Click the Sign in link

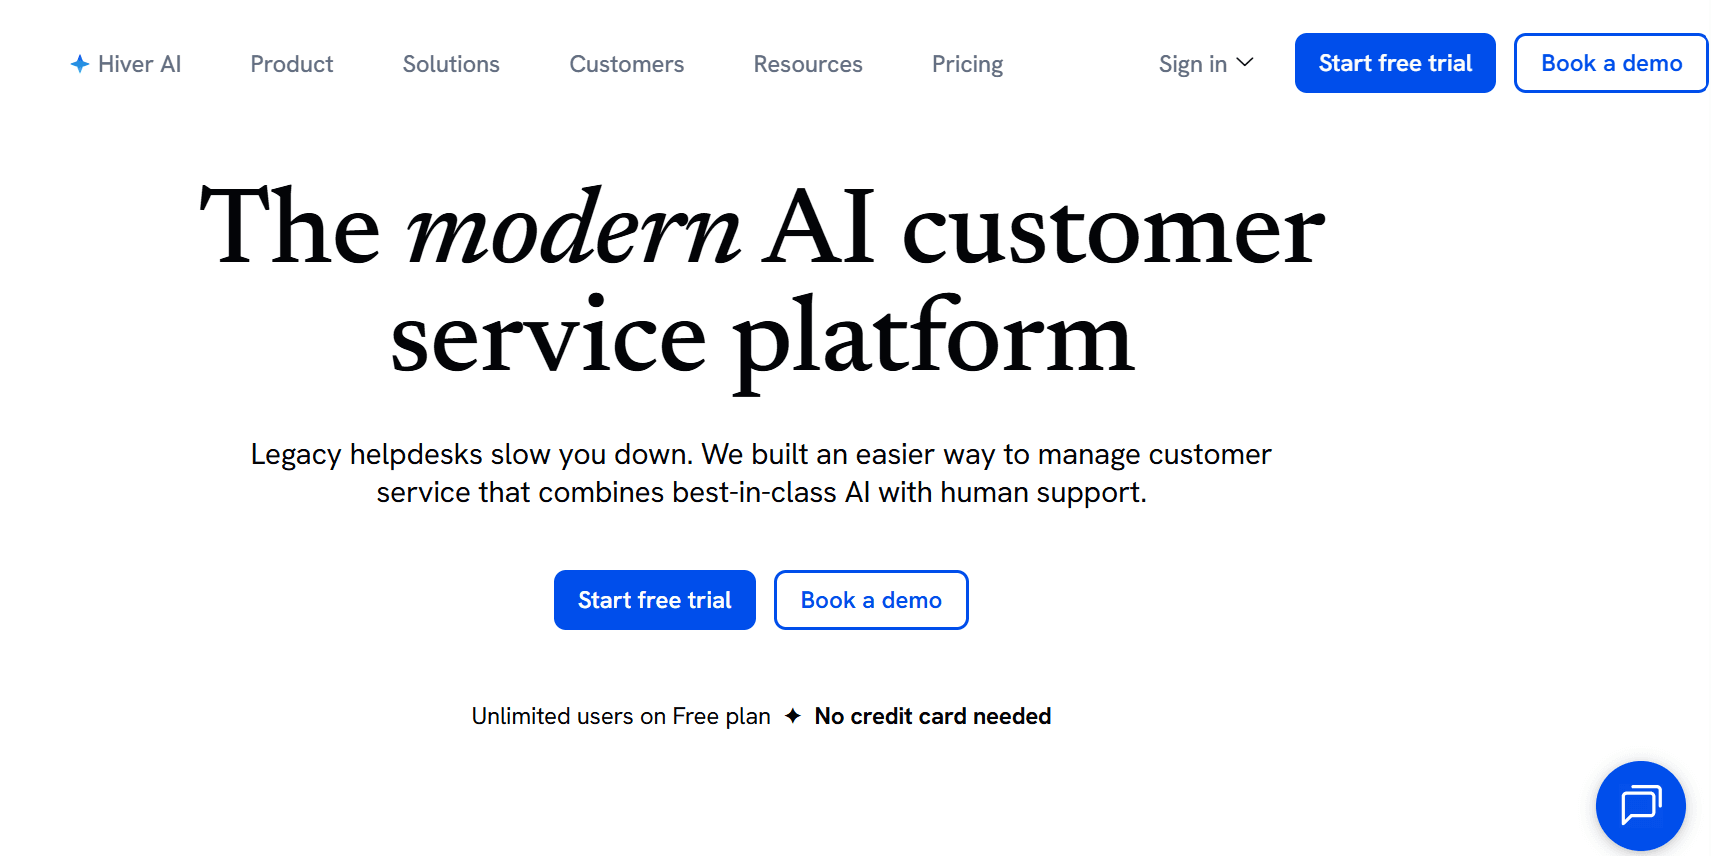pos(1192,63)
